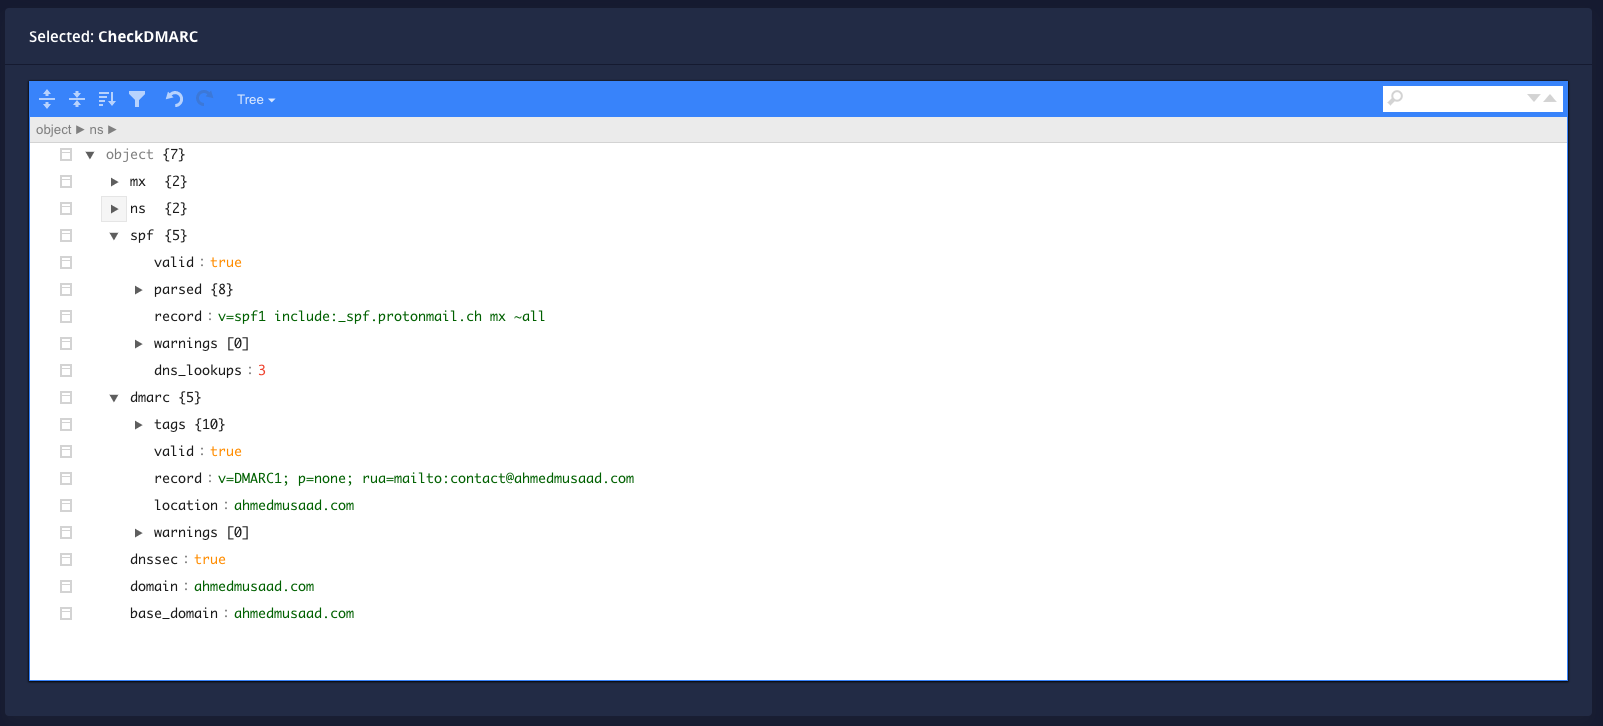
Task: Open action menu box for dnssec row
Action: click(66, 560)
